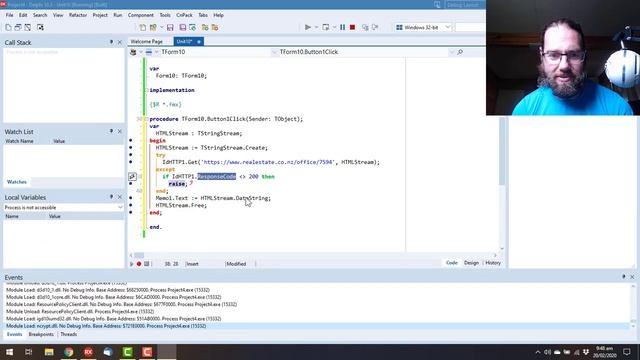This screenshot has width=640, height=360.
Task: Click the Run (play) toolbar button
Action: point(308,27)
